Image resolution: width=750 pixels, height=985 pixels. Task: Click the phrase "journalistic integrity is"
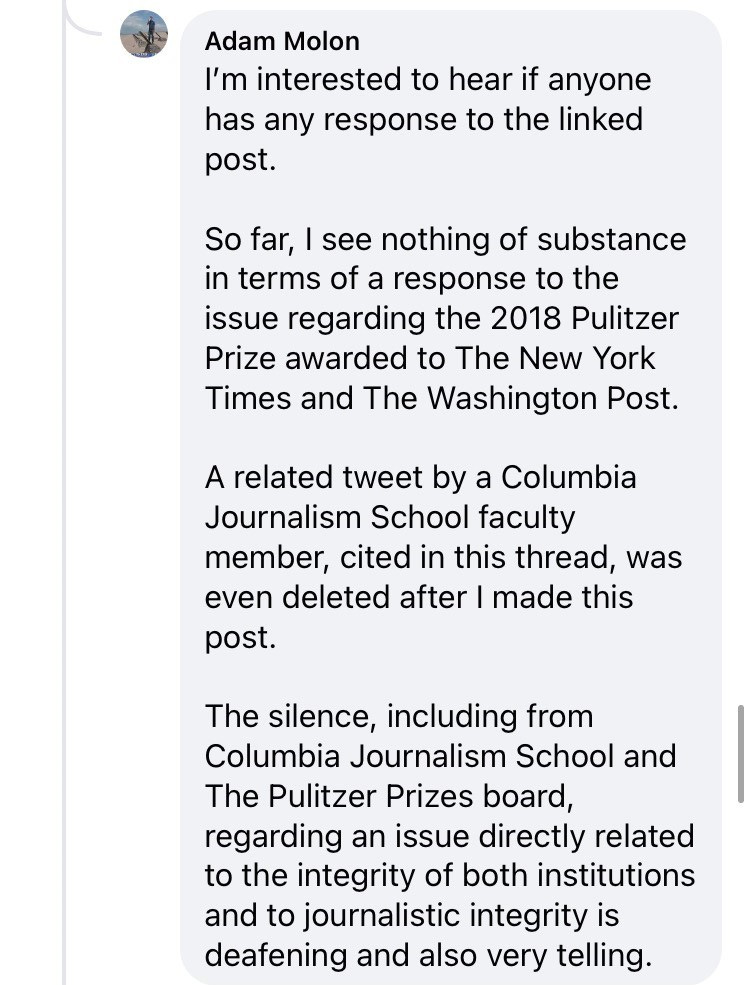coord(462,916)
